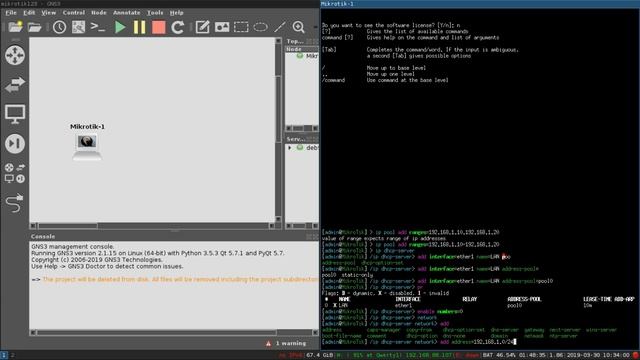Open the Edit menu

pyautogui.click(x=29, y=13)
